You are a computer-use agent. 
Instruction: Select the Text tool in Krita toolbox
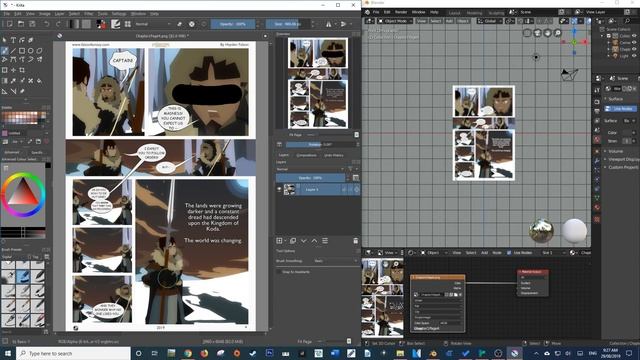tap(13, 40)
